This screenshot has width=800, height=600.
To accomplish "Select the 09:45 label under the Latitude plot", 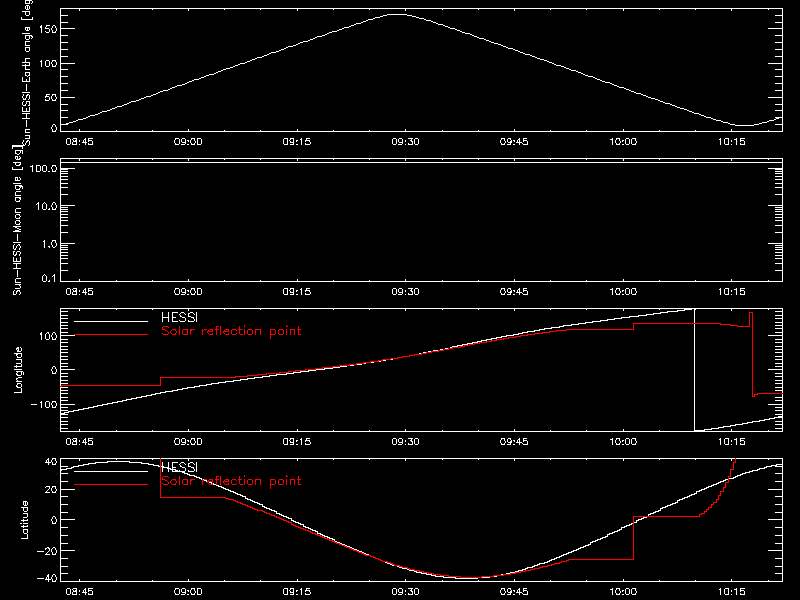I will [x=514, y=592].
